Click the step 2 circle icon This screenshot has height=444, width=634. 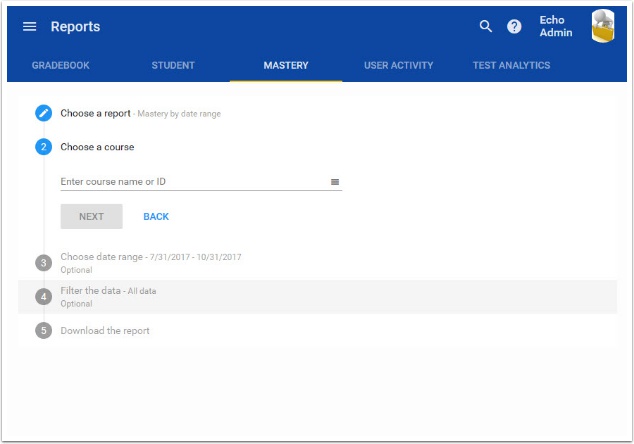click(43, 147)
